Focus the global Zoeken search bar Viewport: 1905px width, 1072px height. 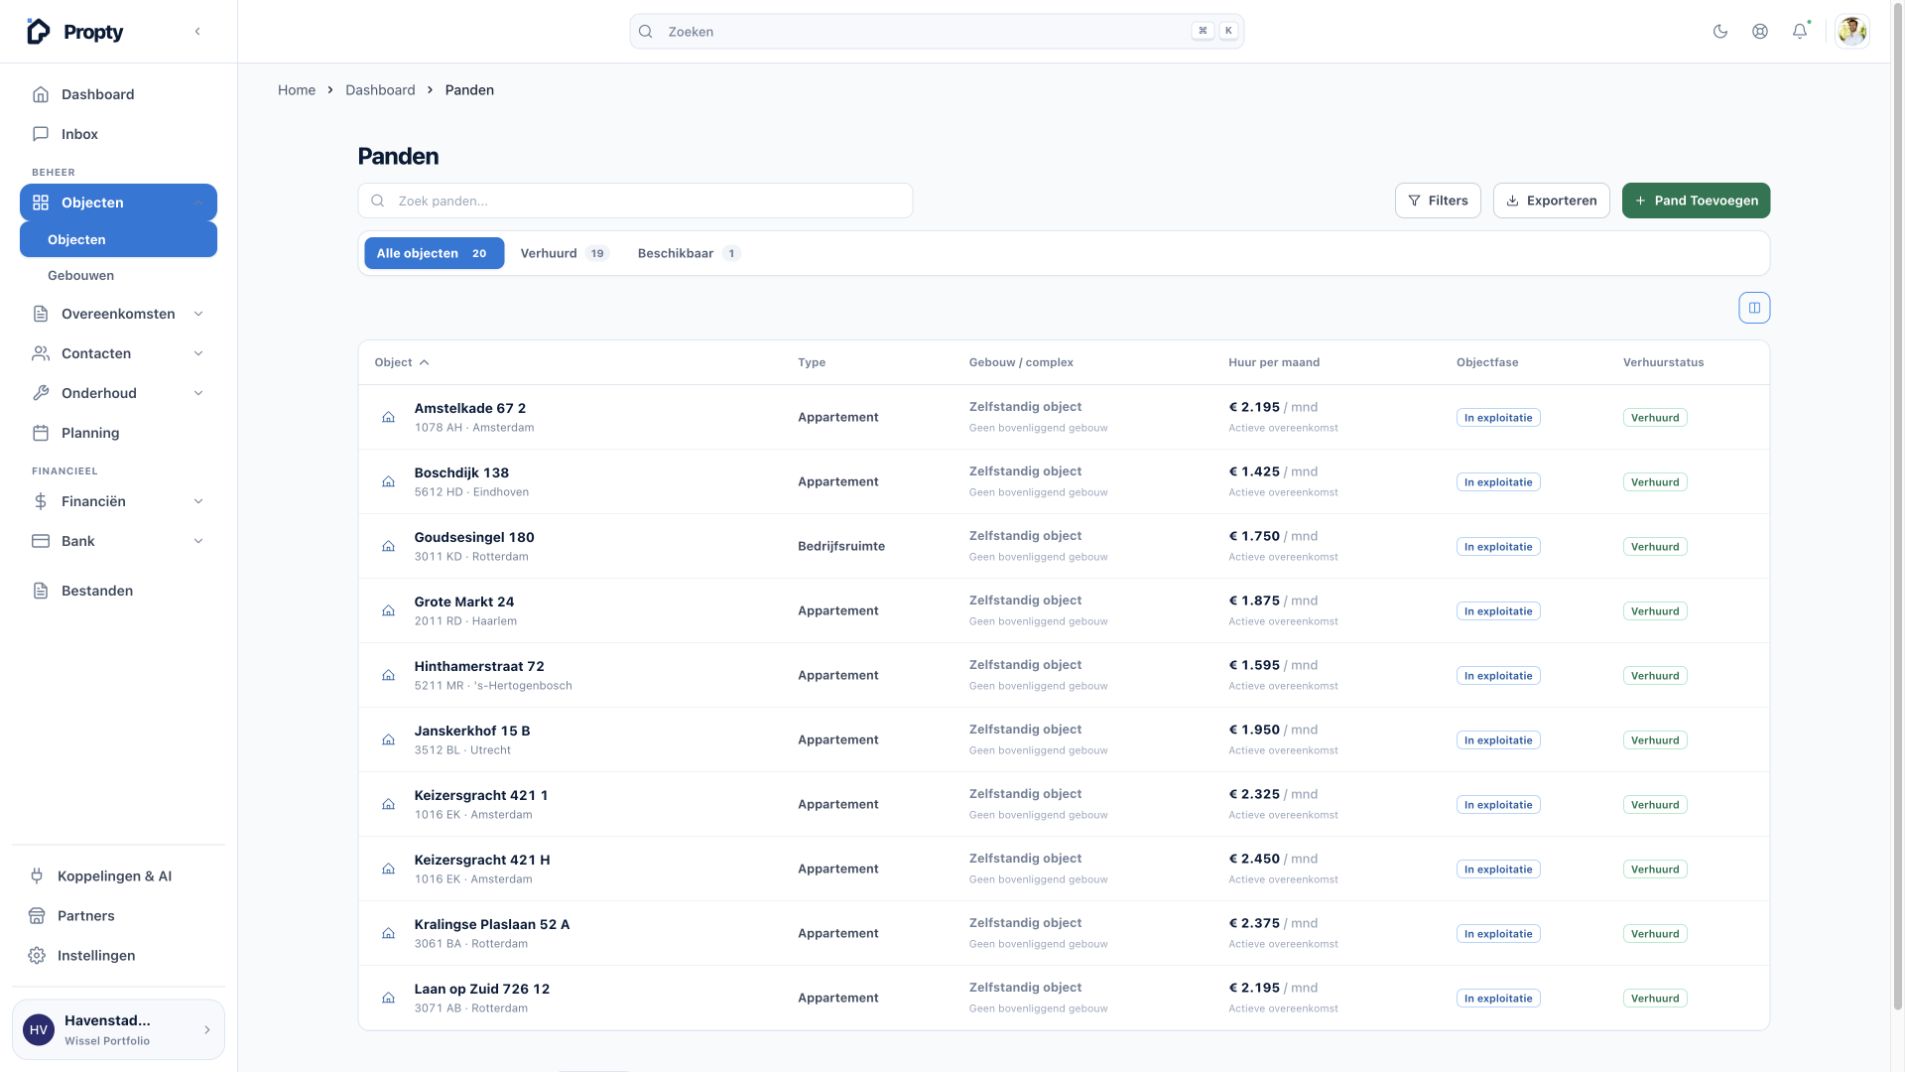936,31
